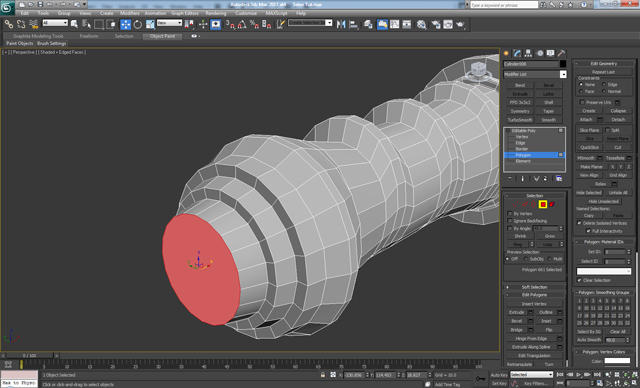This screenshot has height=388, width=640.
Task: Select Vertex sub-object selection icon
Action: pyautogui.click(x=515, y=204)
